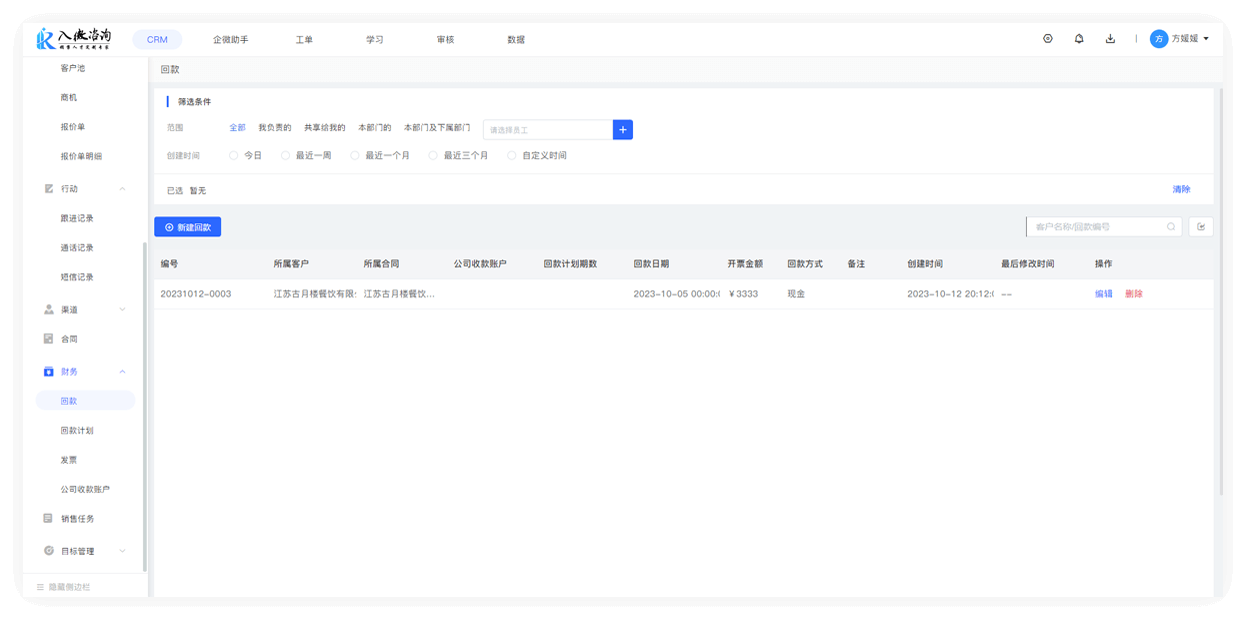Open 报价单 in the sidebar
This screenshot has height=620, width=1246.
73,127
